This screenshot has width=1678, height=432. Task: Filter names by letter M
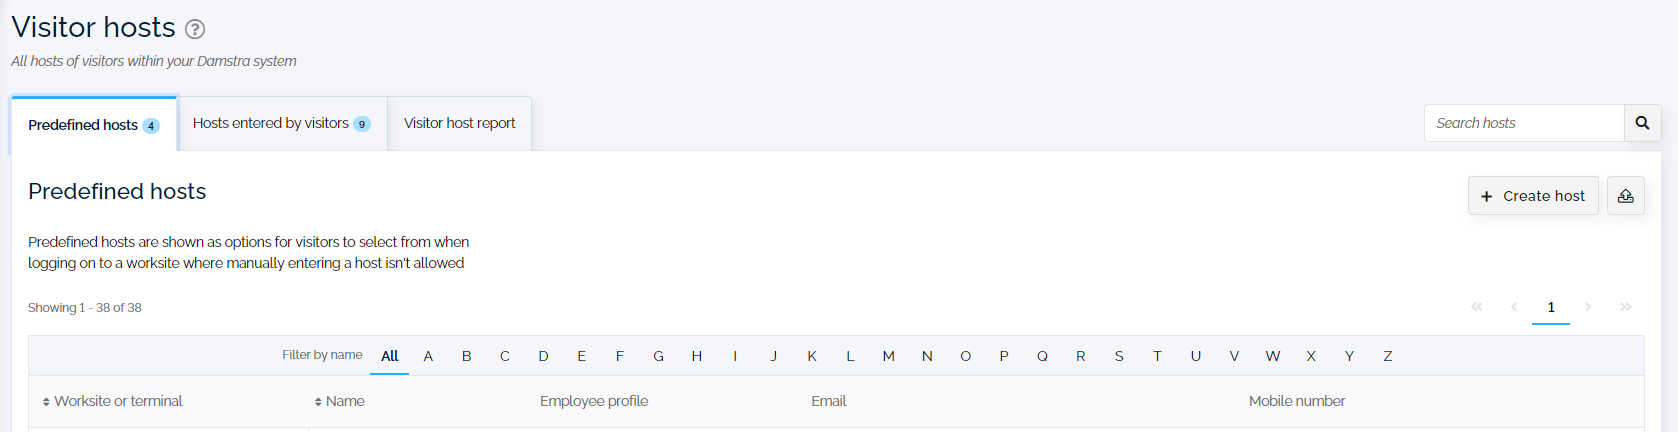(888, 356)
